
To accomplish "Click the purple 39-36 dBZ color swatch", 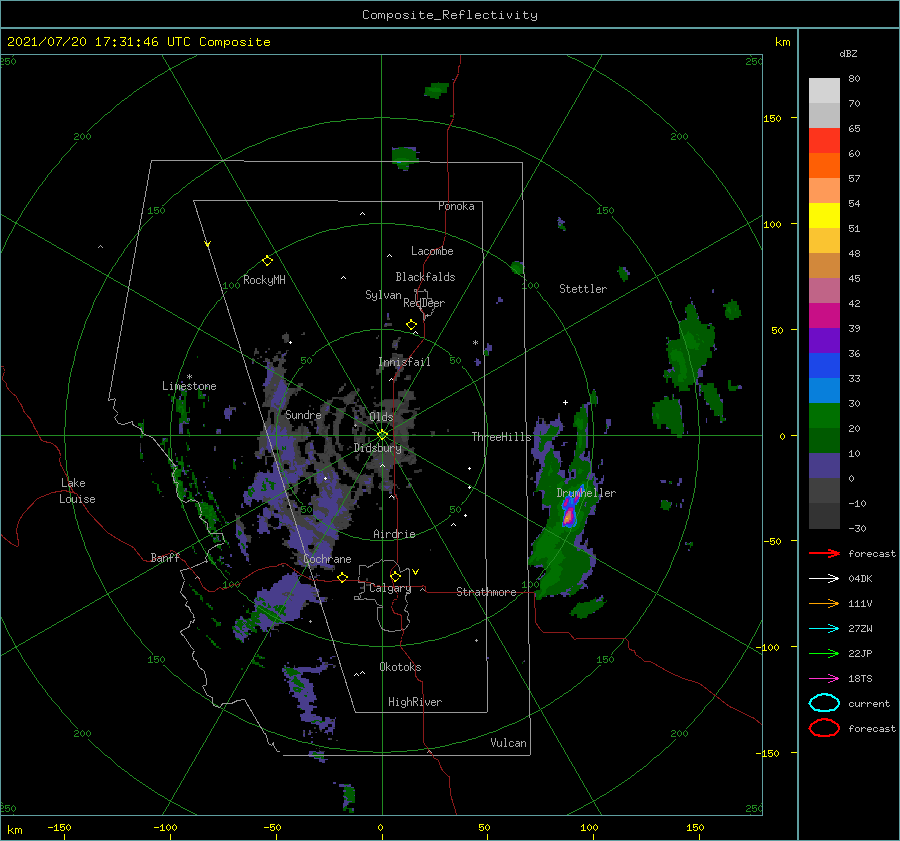I will pos(824,340).
